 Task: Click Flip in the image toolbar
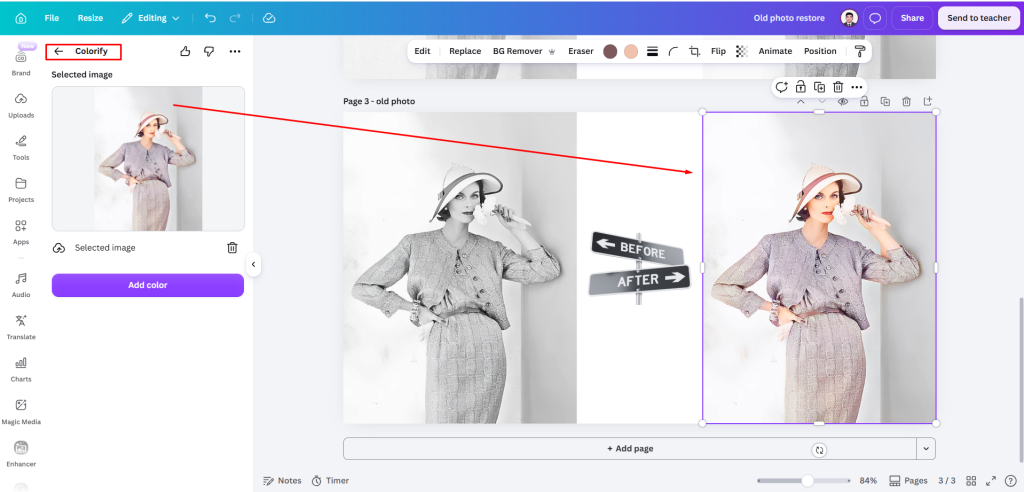[718, 51]
